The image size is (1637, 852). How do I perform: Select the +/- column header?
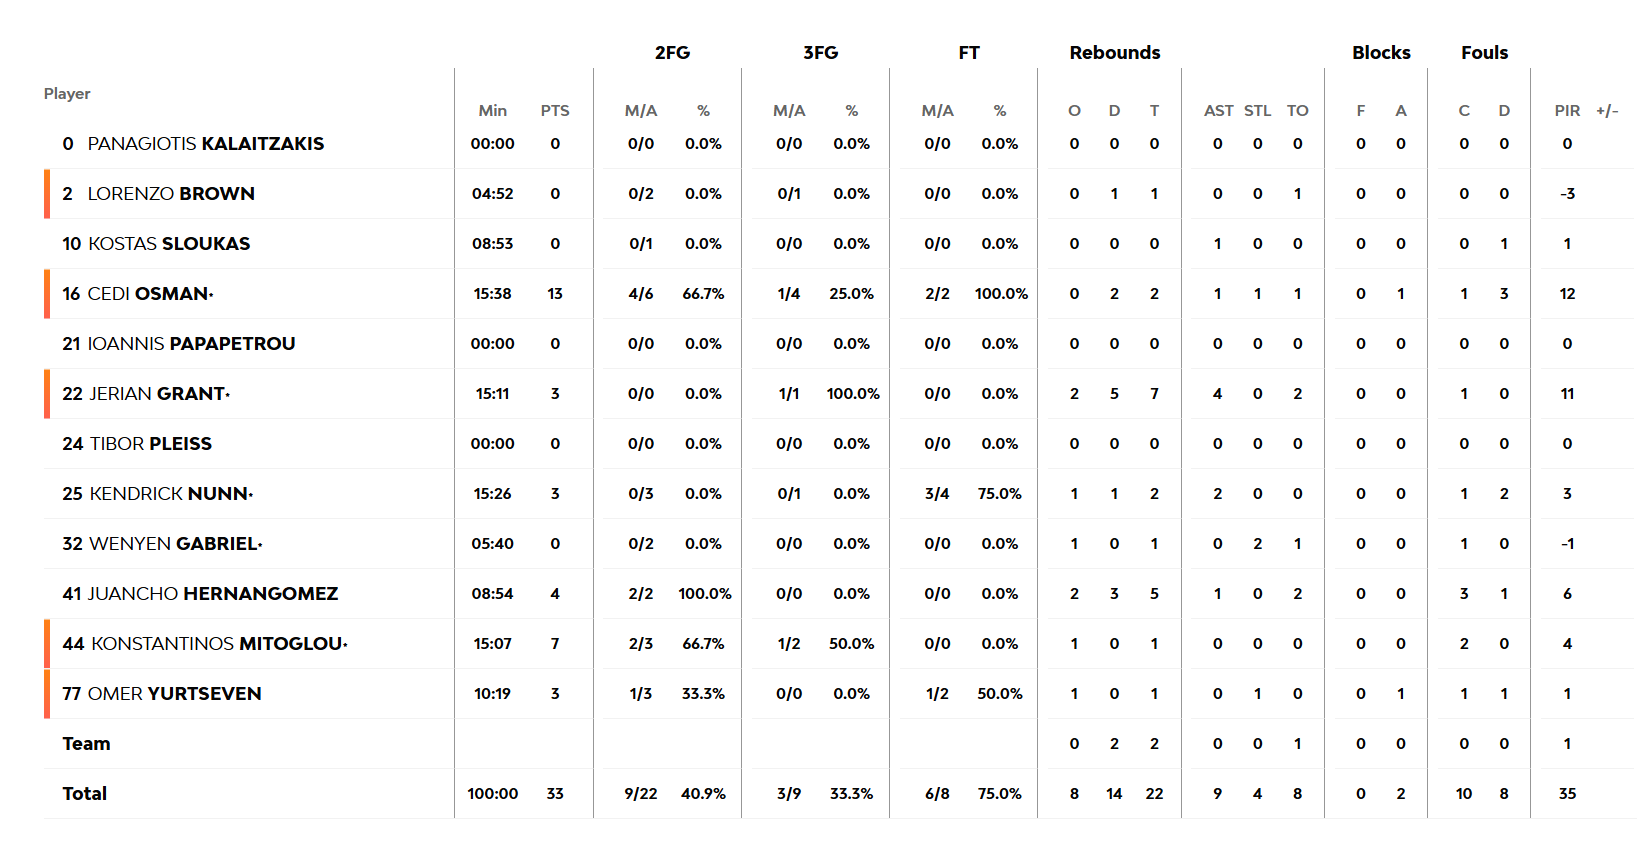tap(1607, 111)
